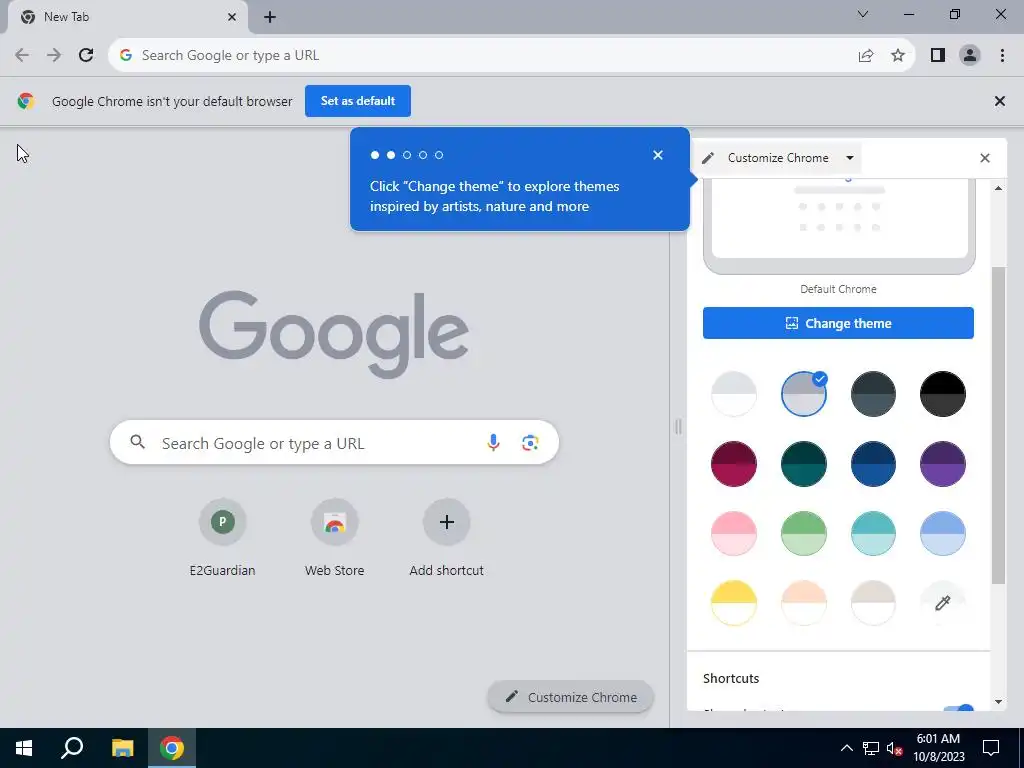Open the side panel icon in toolbar

(x=938, y=56)
